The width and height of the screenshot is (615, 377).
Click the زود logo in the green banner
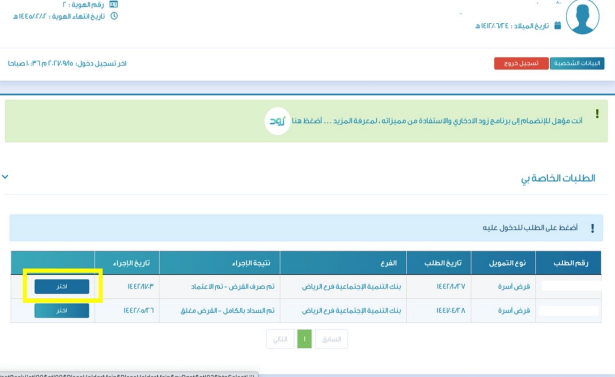click(x=277, y=121)
